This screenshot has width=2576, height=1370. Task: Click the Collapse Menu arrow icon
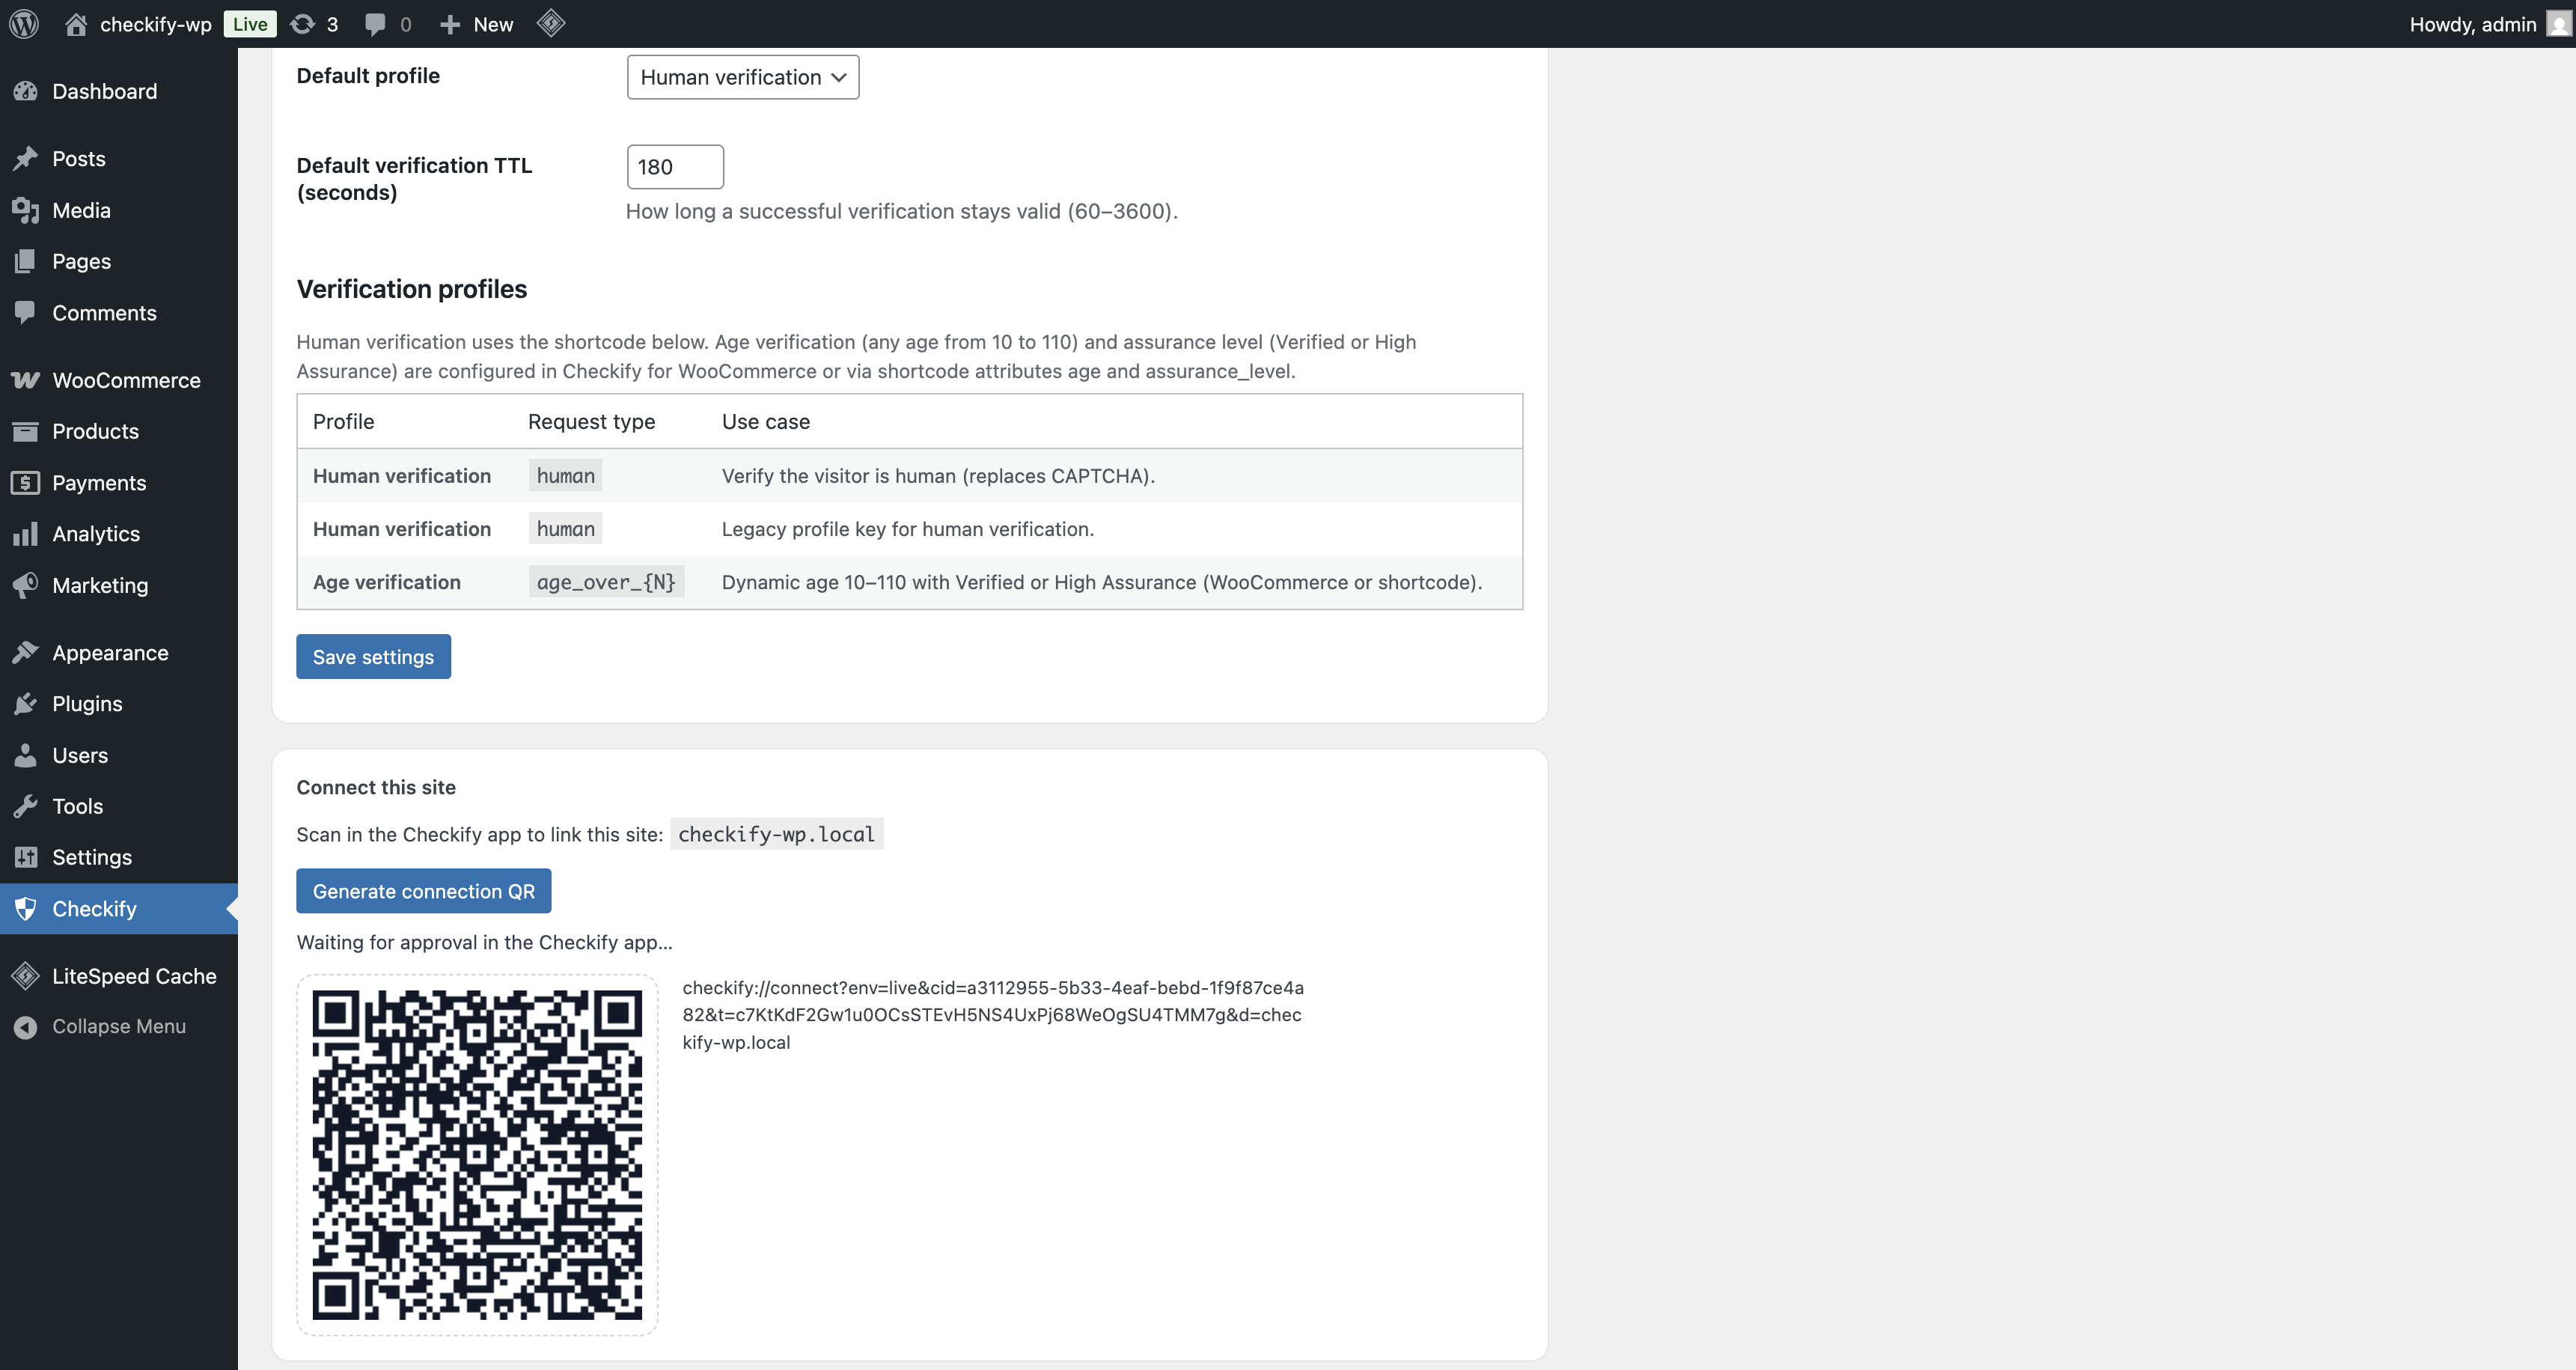pos(26,1027)
